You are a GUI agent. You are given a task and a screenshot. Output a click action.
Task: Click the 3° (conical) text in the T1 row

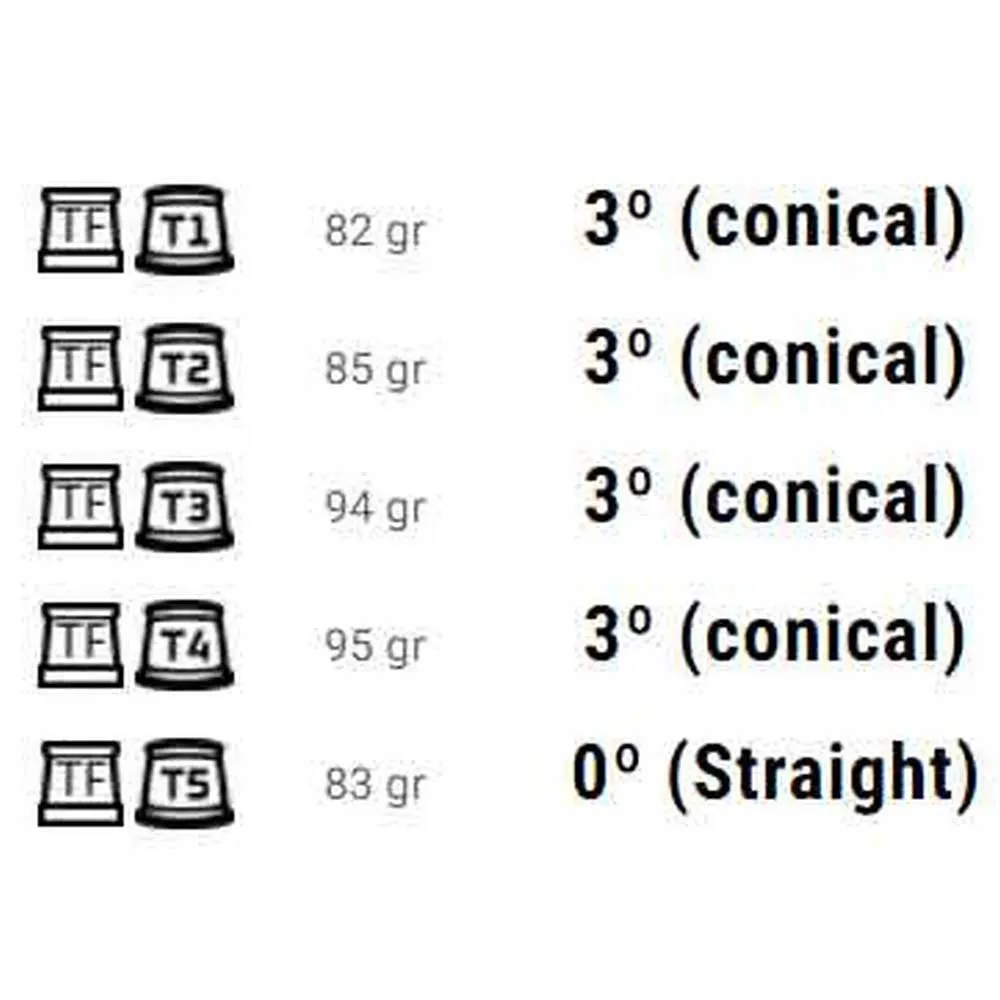click(774, 221)
